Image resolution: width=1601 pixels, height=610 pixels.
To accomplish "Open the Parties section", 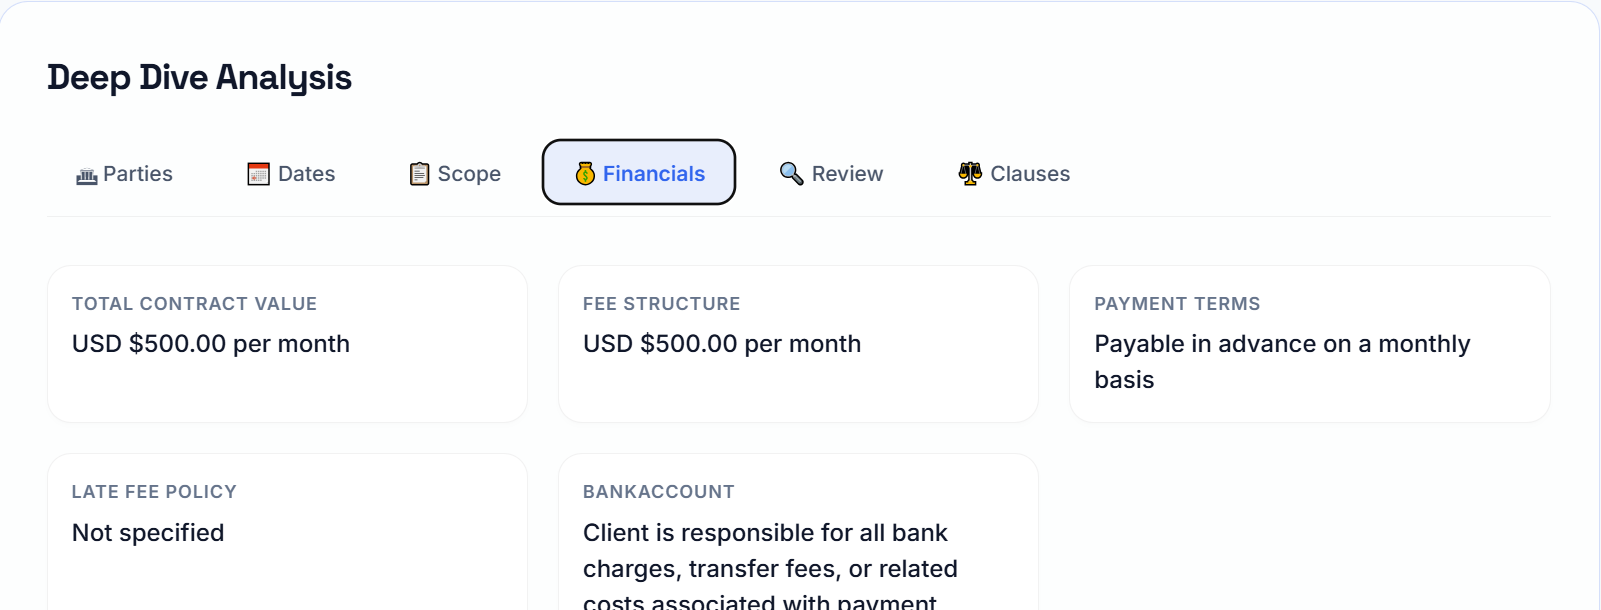I will (124, 173).
